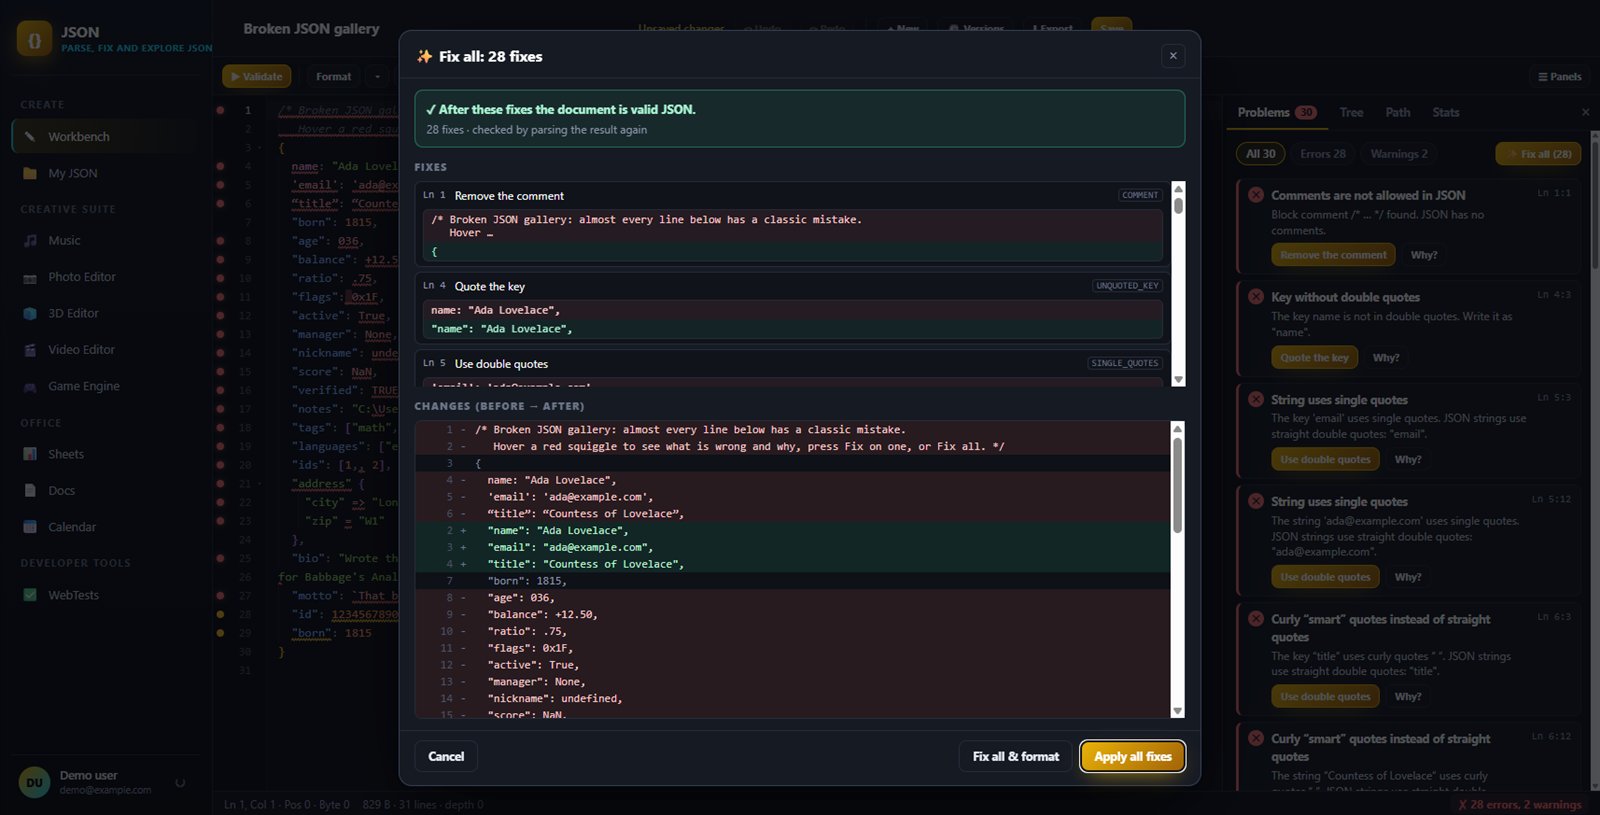The image size is (1600, 815).
Task: Open the Calendar icon in sidebar
Action: pos(30,527)
